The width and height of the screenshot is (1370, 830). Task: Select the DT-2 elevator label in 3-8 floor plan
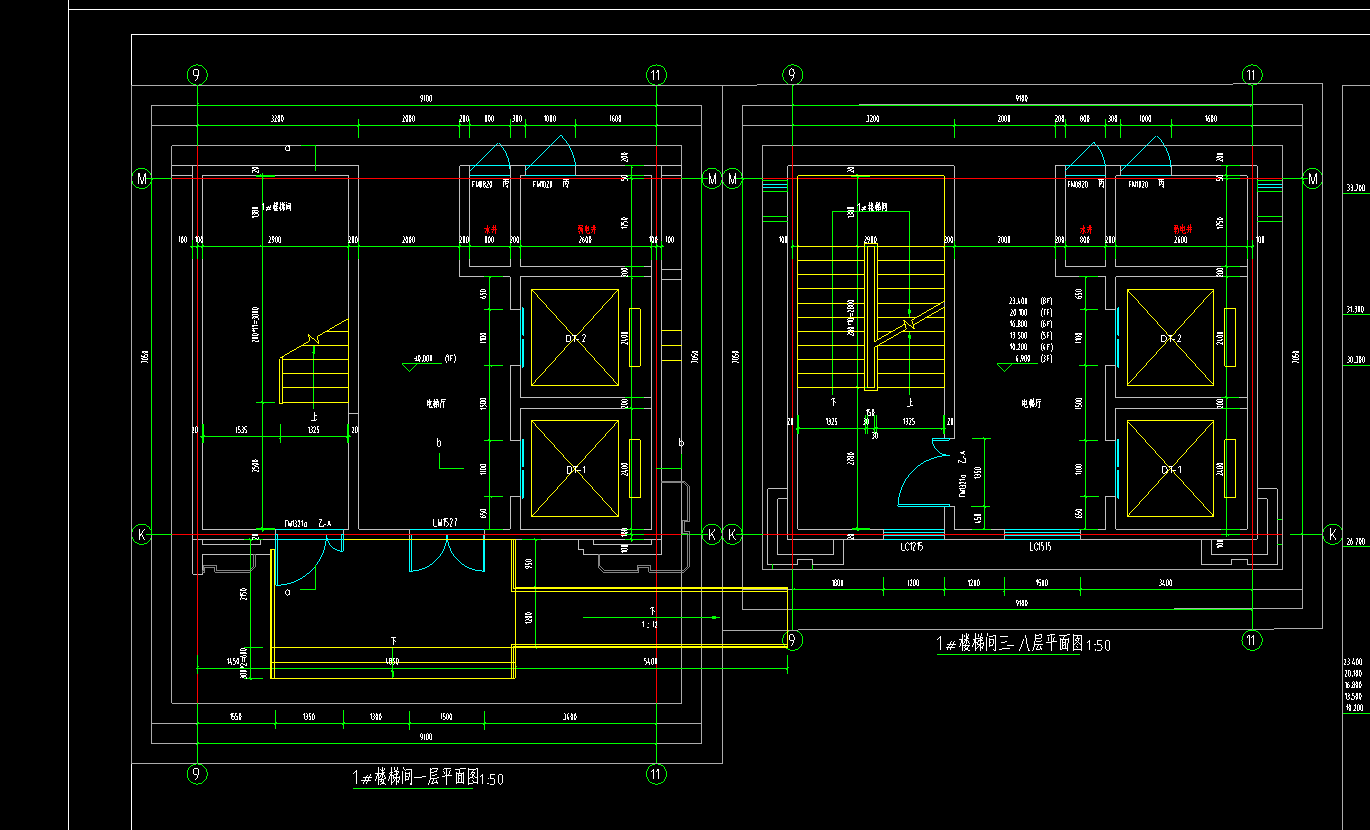tap(1171, 339)
